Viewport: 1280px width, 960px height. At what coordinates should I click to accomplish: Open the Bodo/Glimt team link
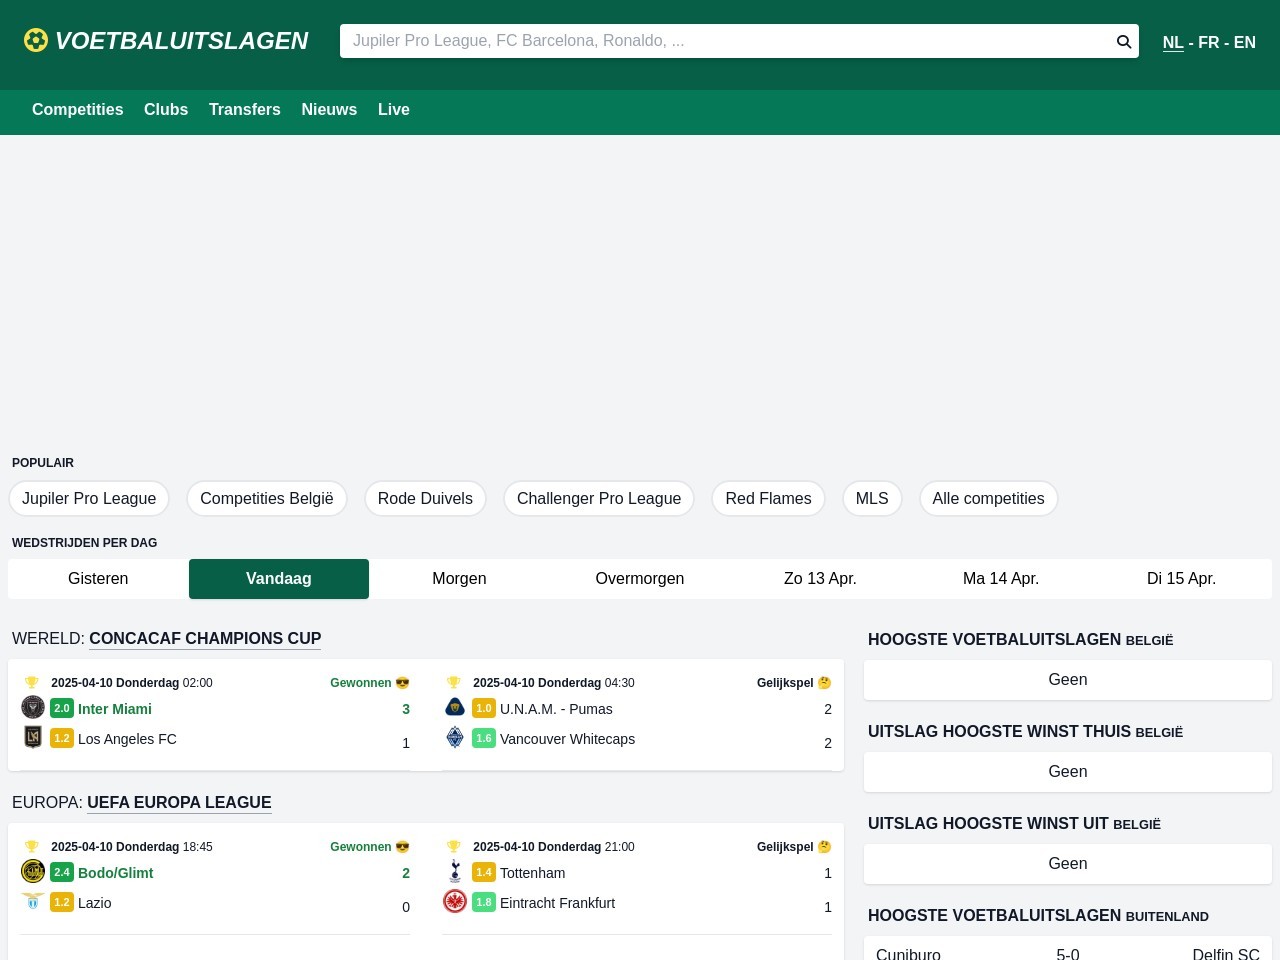[x=116, y=873]
